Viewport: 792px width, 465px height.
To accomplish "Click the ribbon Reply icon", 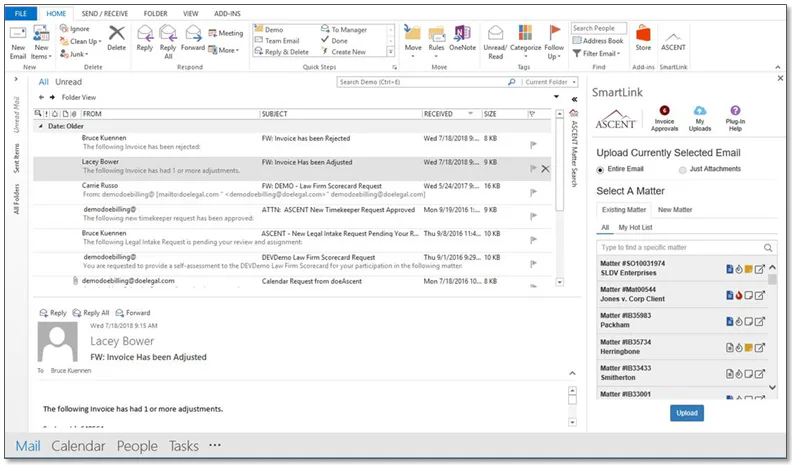I will pyautogui.click(x=144, y=34).
